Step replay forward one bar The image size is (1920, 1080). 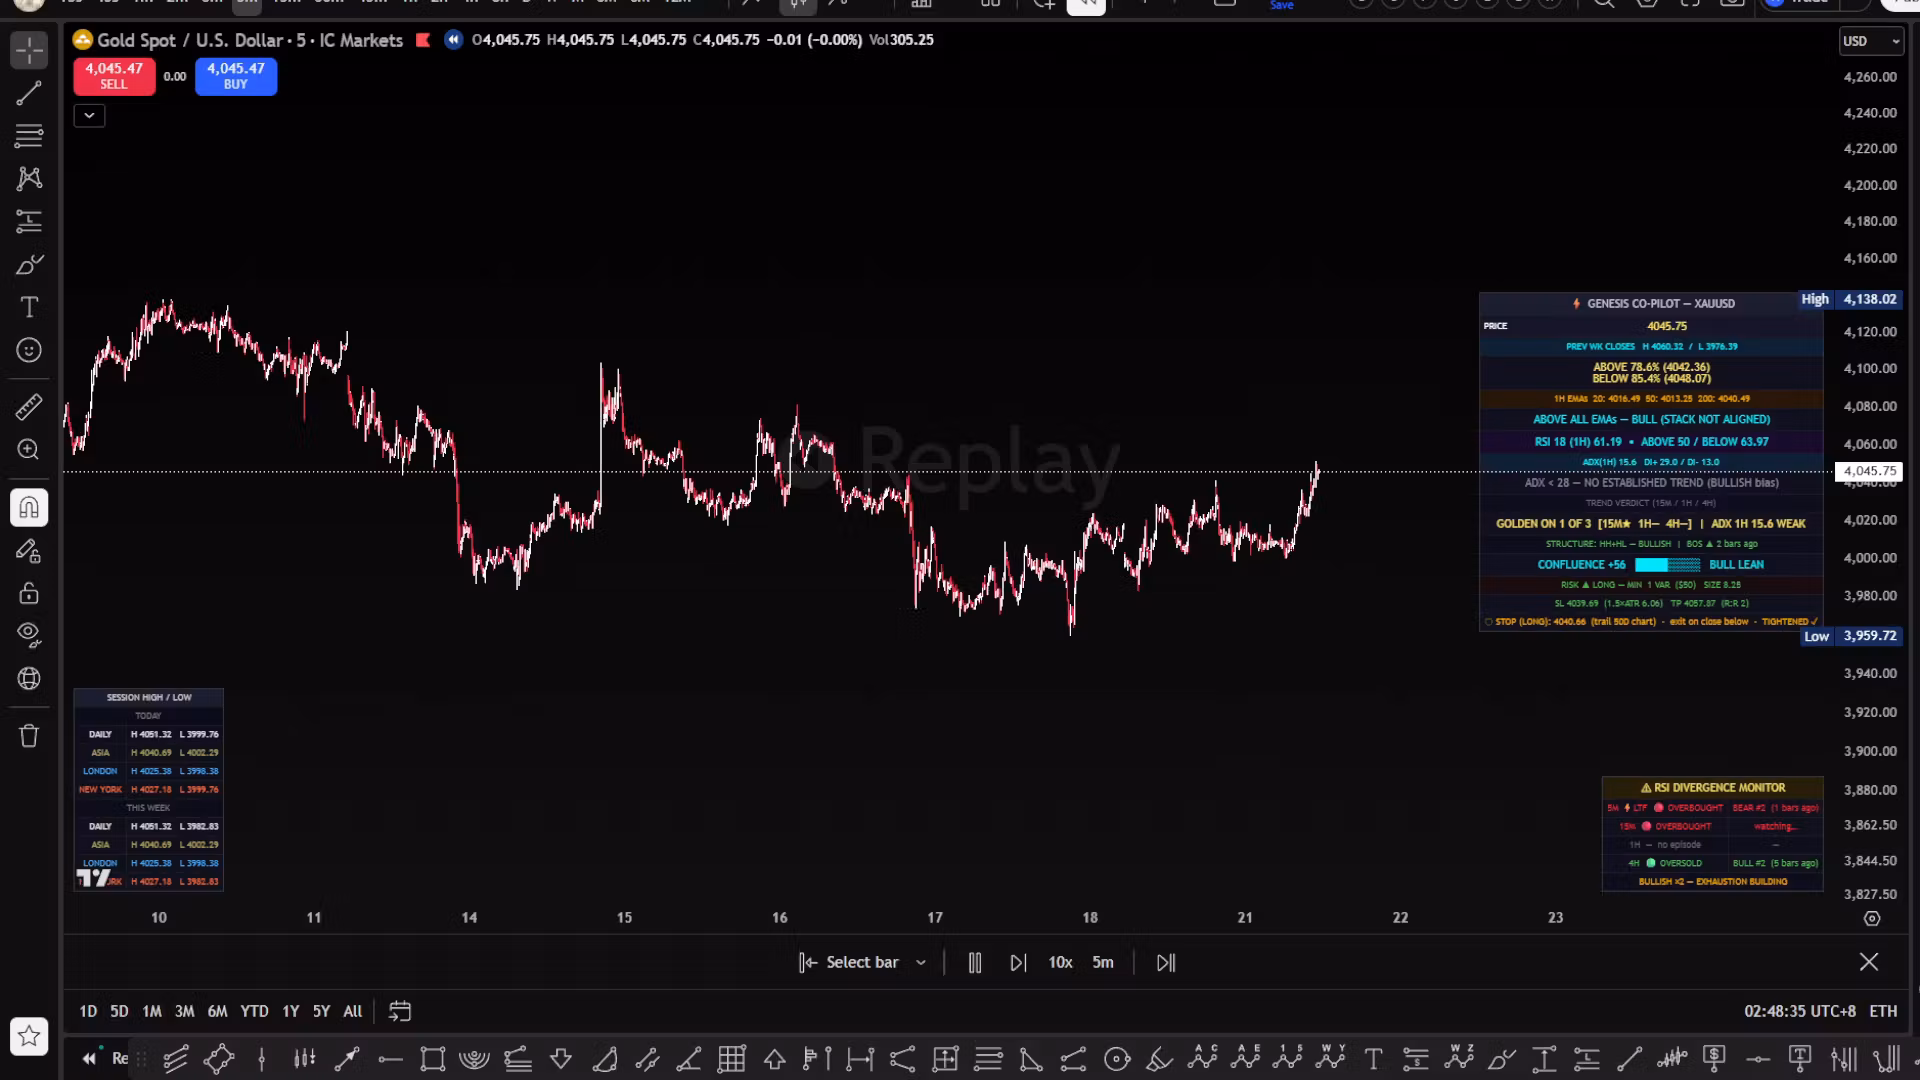point(1018,962)
